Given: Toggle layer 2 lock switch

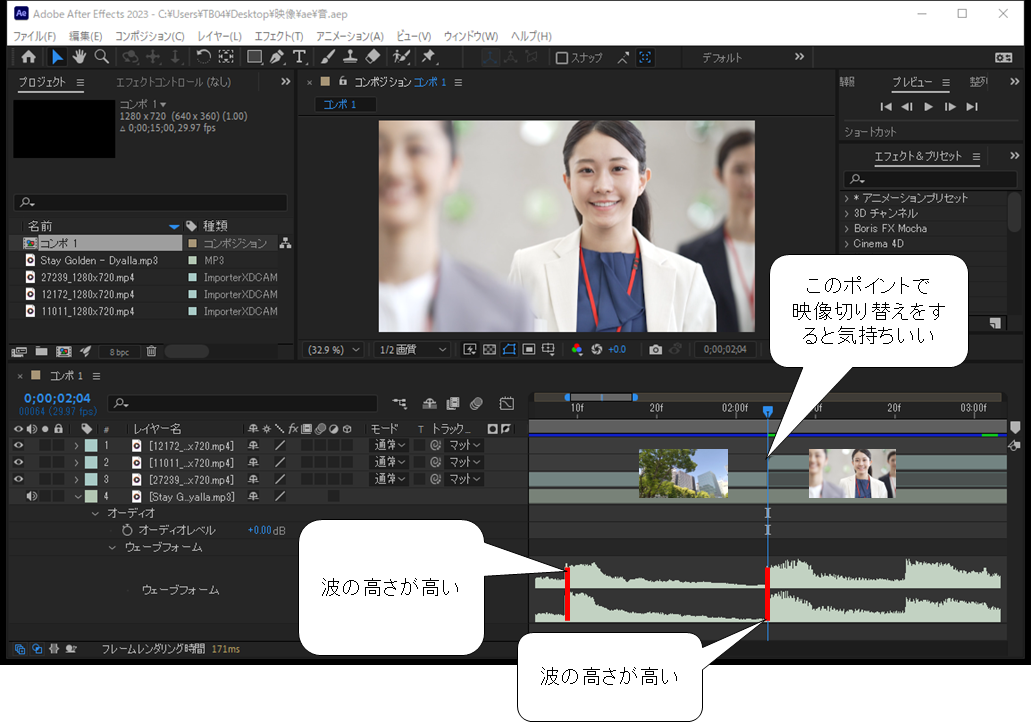Looking at the screenshot, I should 59,462.
